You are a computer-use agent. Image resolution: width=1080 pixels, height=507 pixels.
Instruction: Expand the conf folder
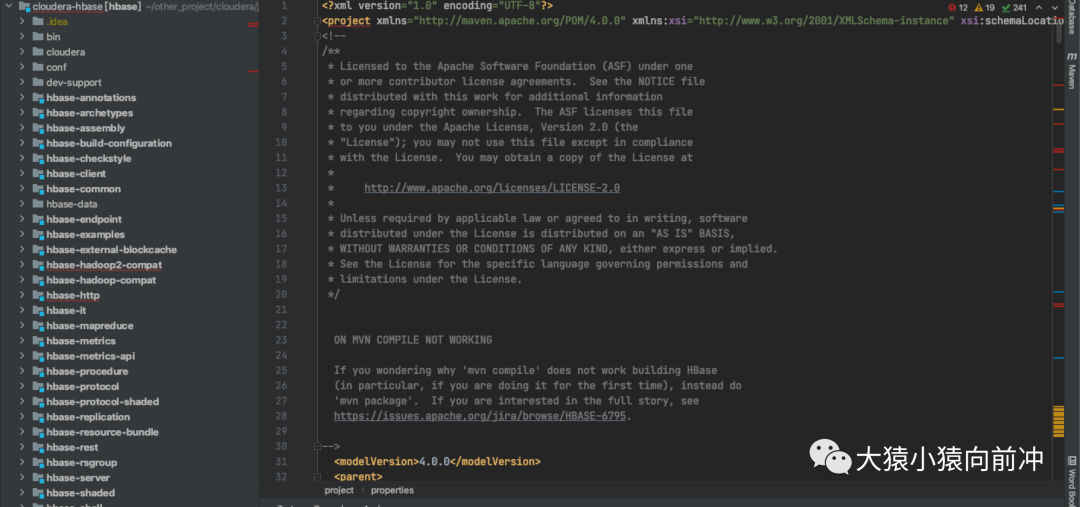coord(22,67)
